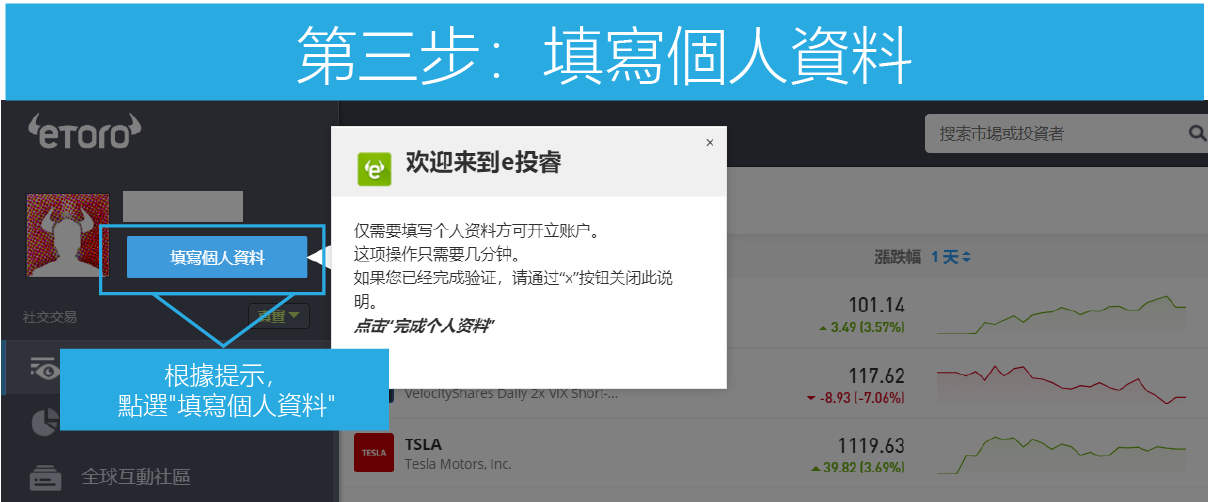
Task: Click the TSLA red logo icon
Action: point(374,452)
